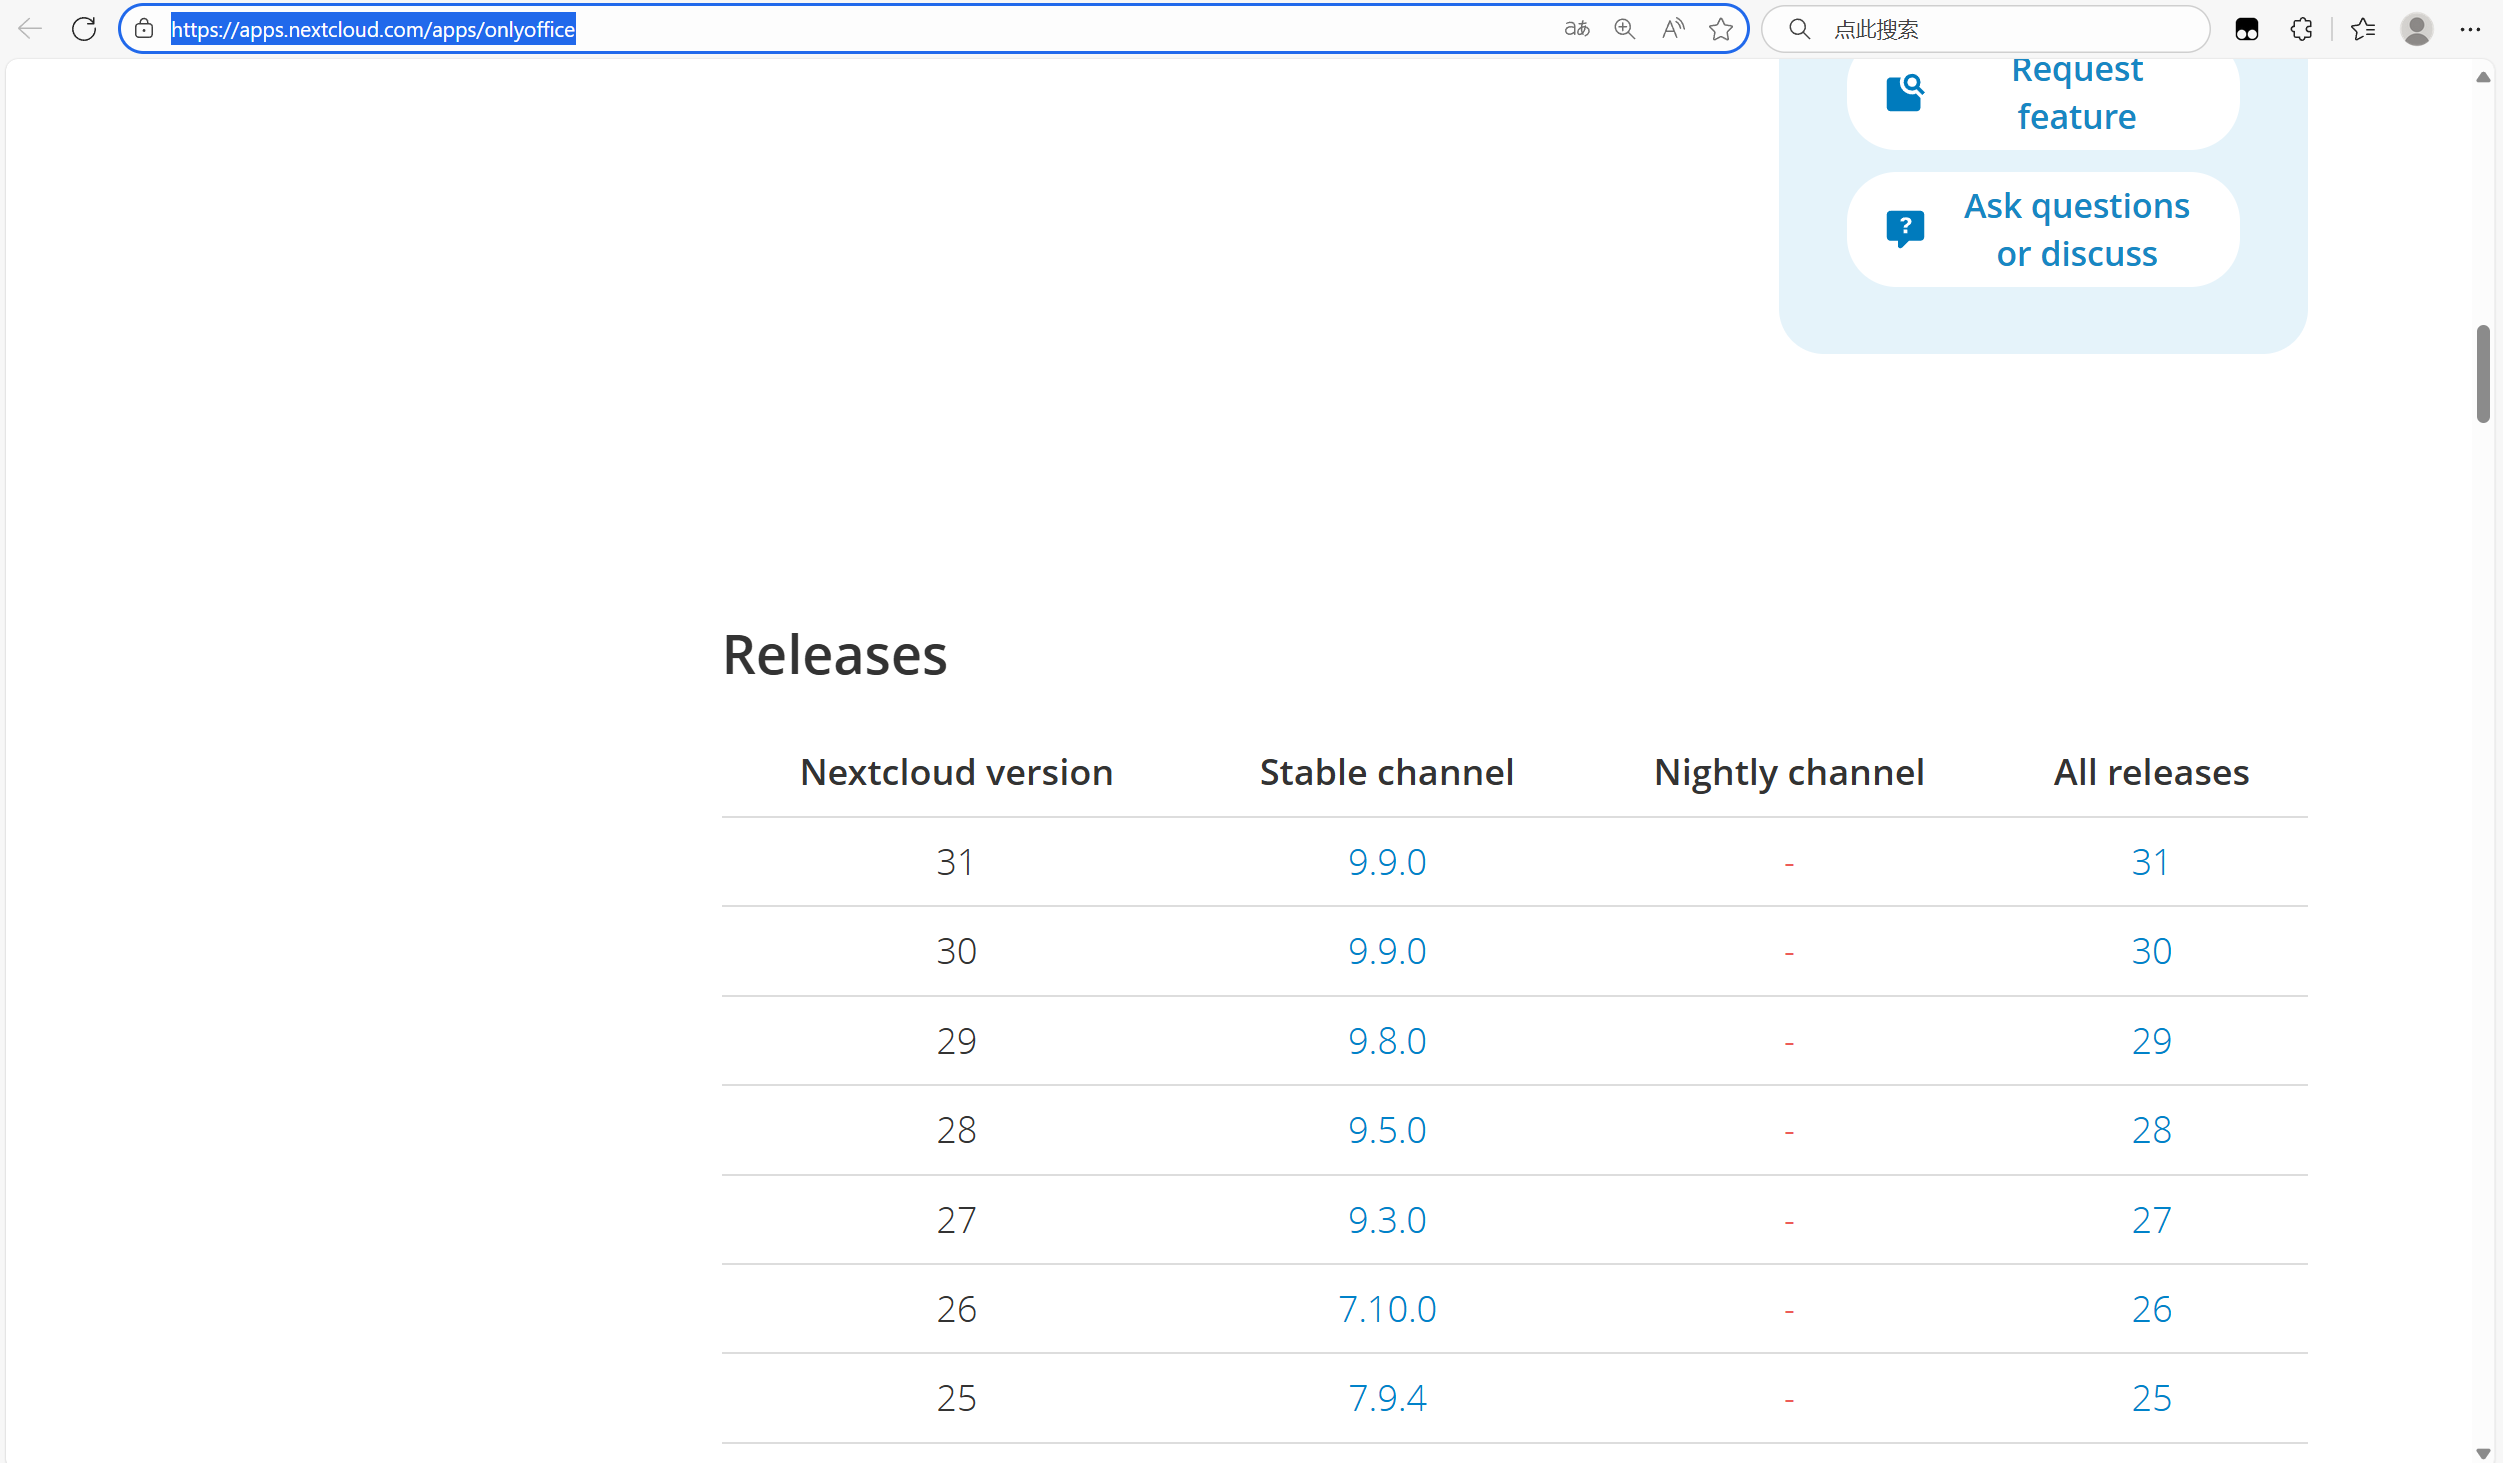
Task: View site information via the lock icon
Action: (x=144, y=29)
